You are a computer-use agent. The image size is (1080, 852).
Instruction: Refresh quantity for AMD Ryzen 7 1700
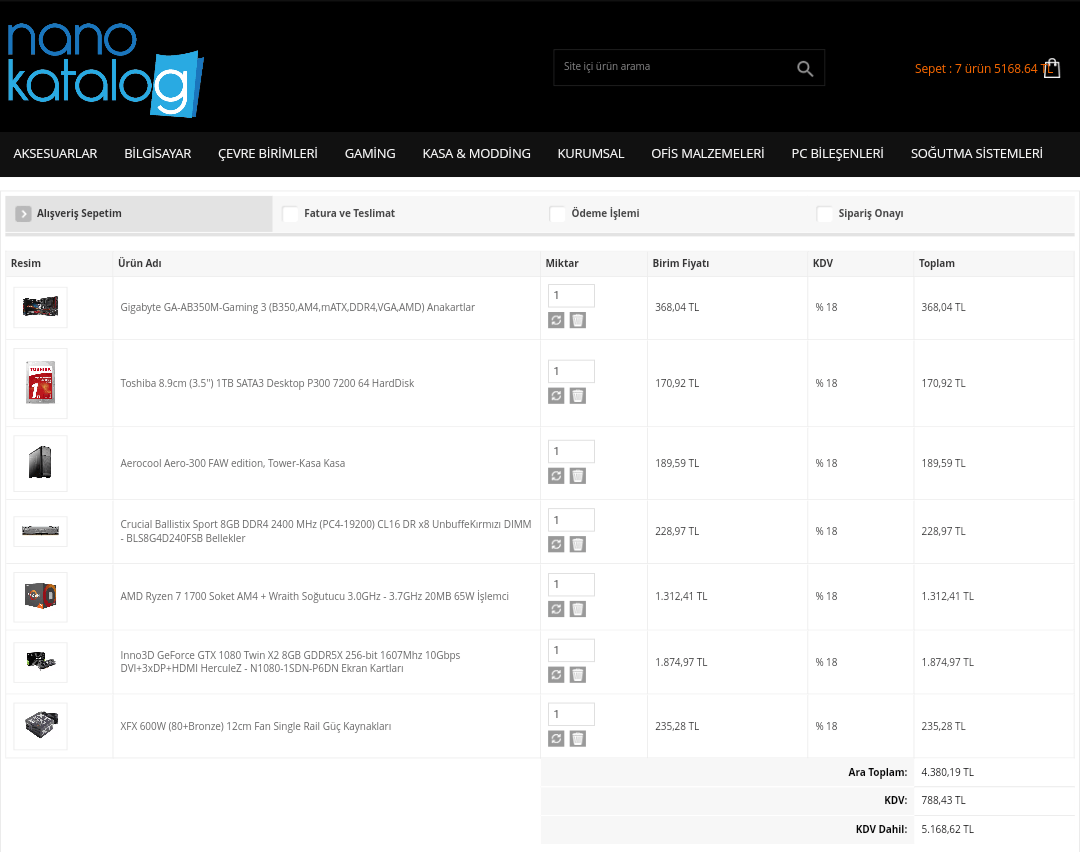(x=556, y=610)
